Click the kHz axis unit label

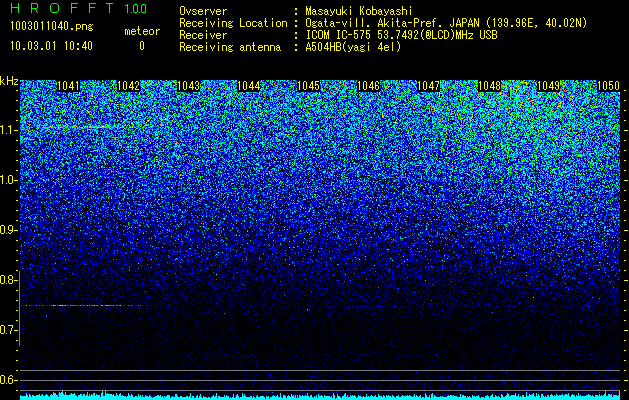pos(9,81)
